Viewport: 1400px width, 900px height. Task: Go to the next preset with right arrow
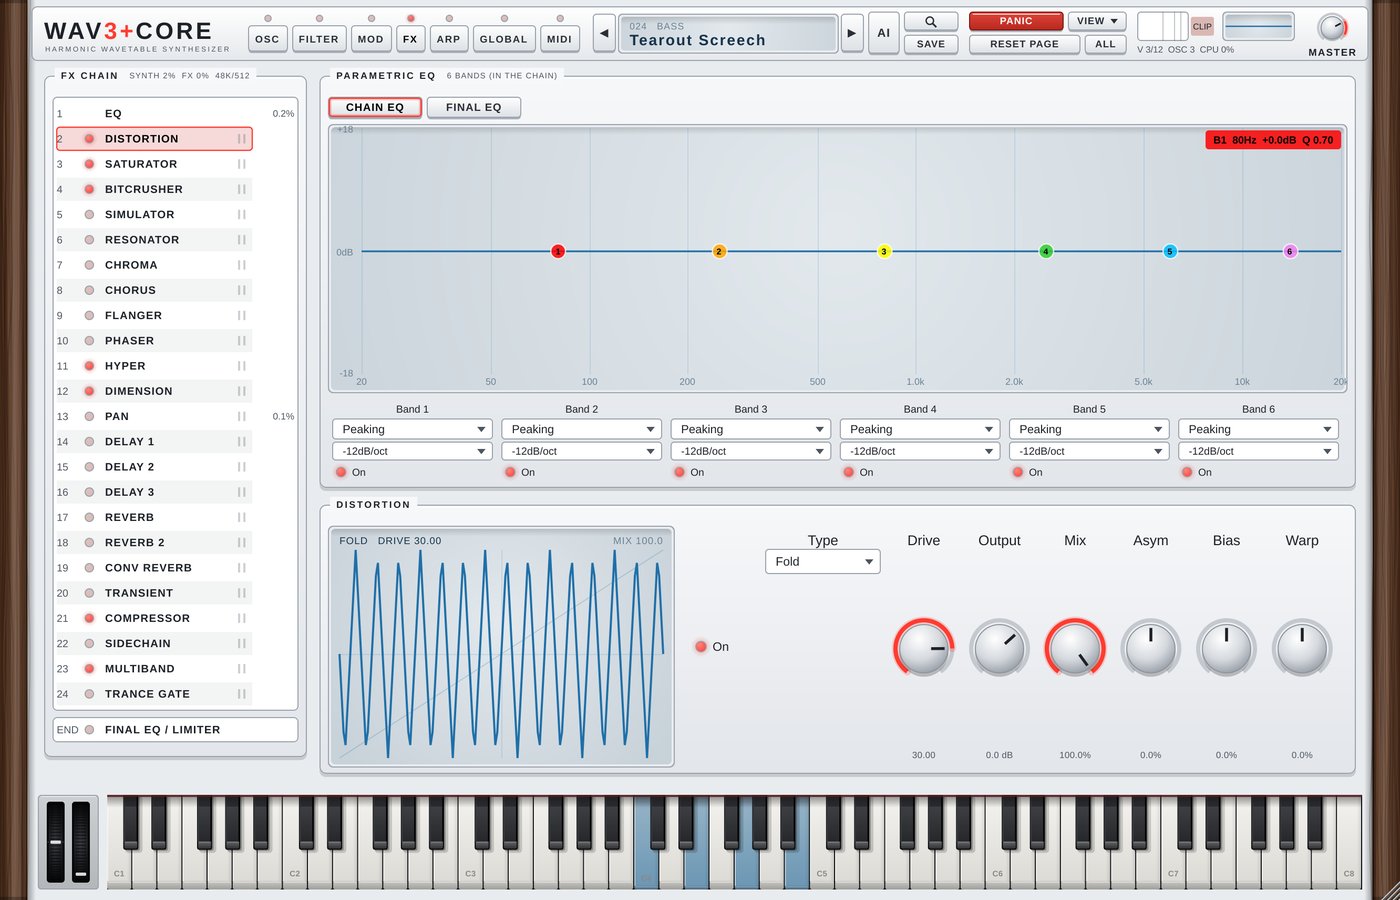pyautogui.click(x=852, y=33)
